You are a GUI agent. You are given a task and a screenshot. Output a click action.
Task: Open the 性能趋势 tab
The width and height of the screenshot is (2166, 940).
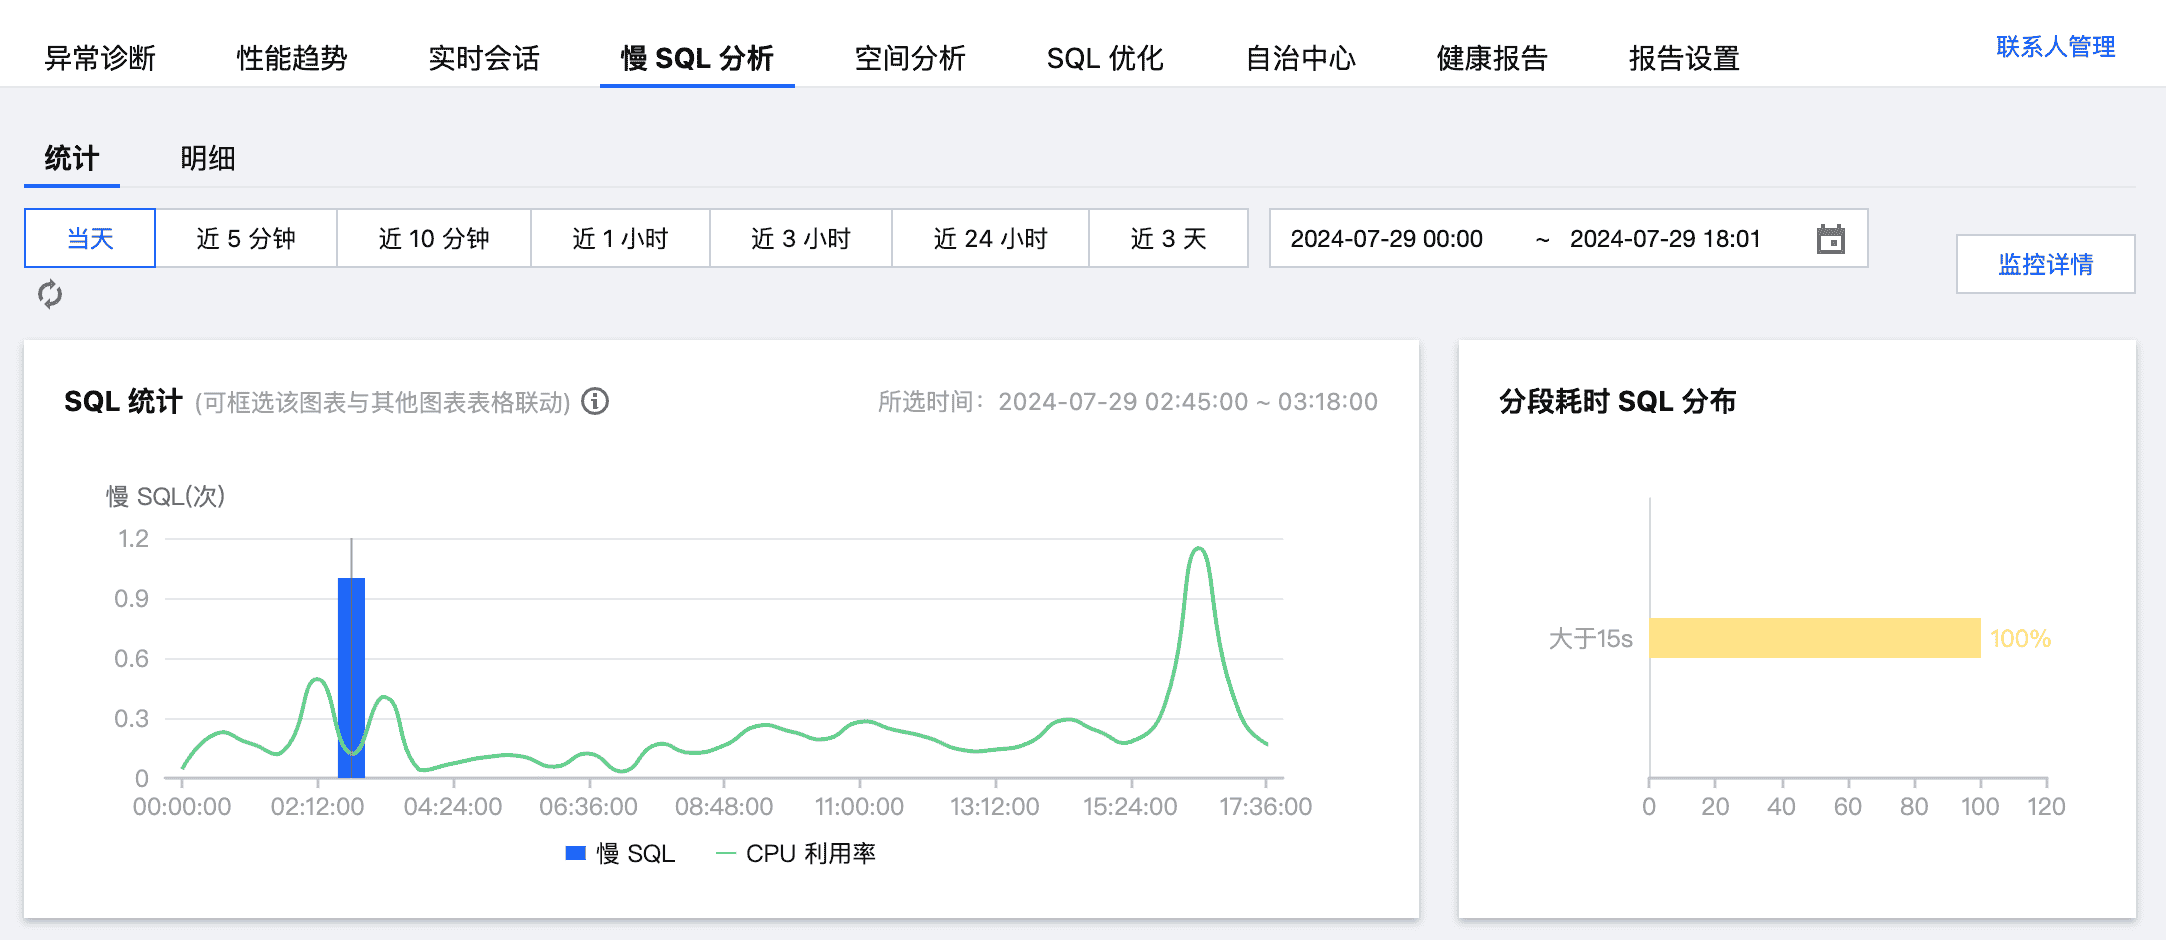coord(292,58)
